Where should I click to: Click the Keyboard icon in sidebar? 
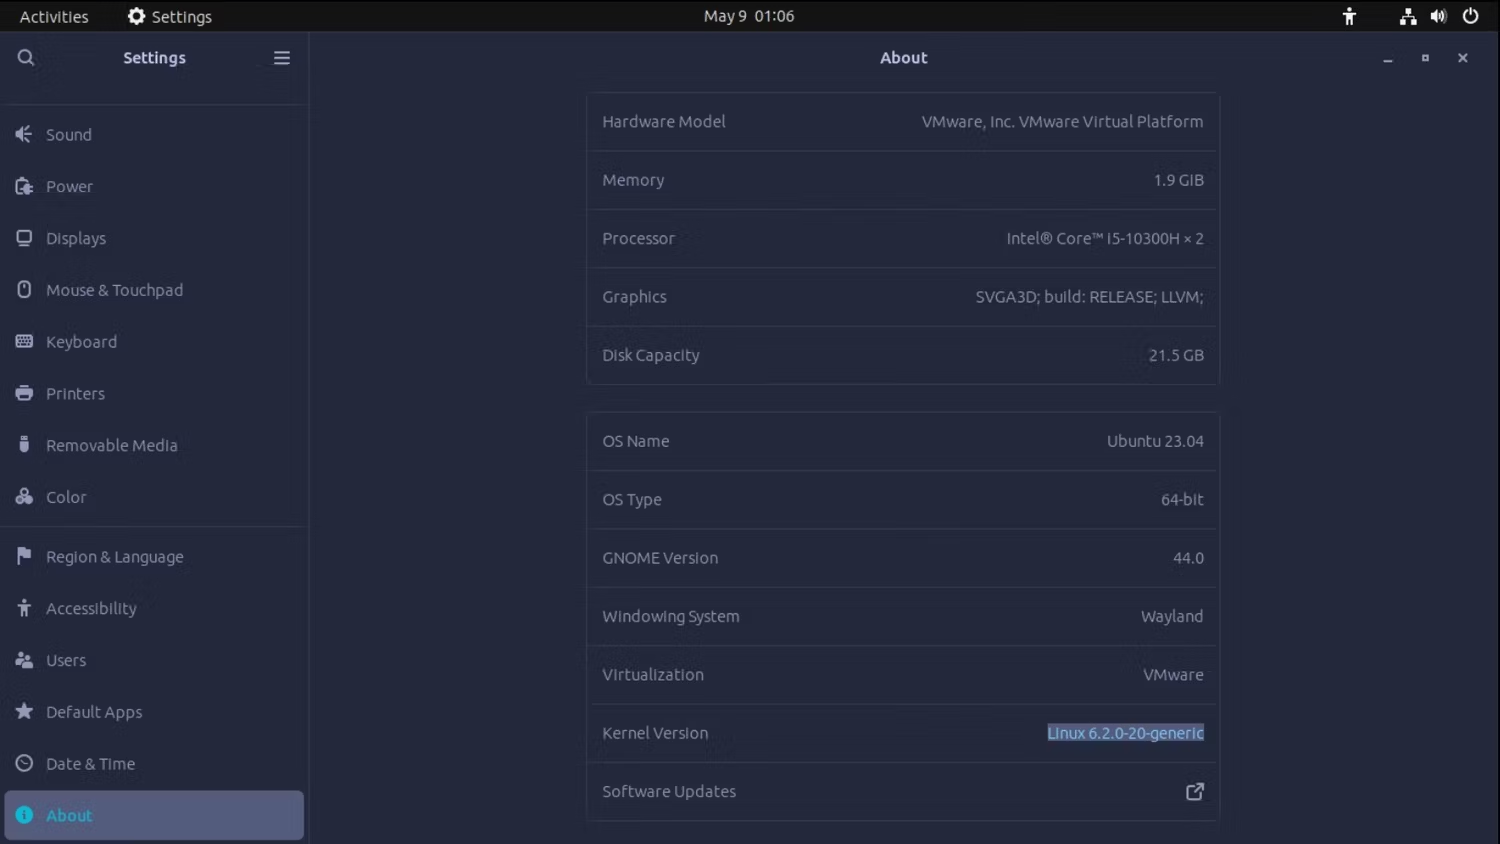[24, 342]
